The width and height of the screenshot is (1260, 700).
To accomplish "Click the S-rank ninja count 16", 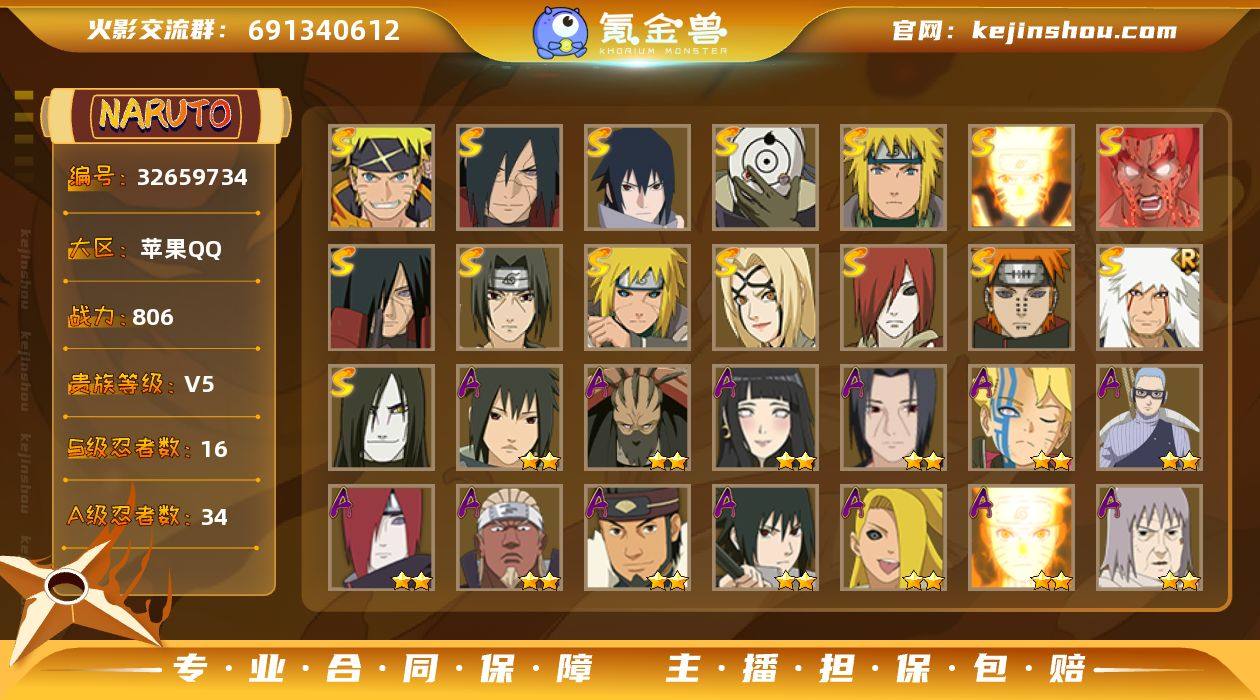I will 214,449.
